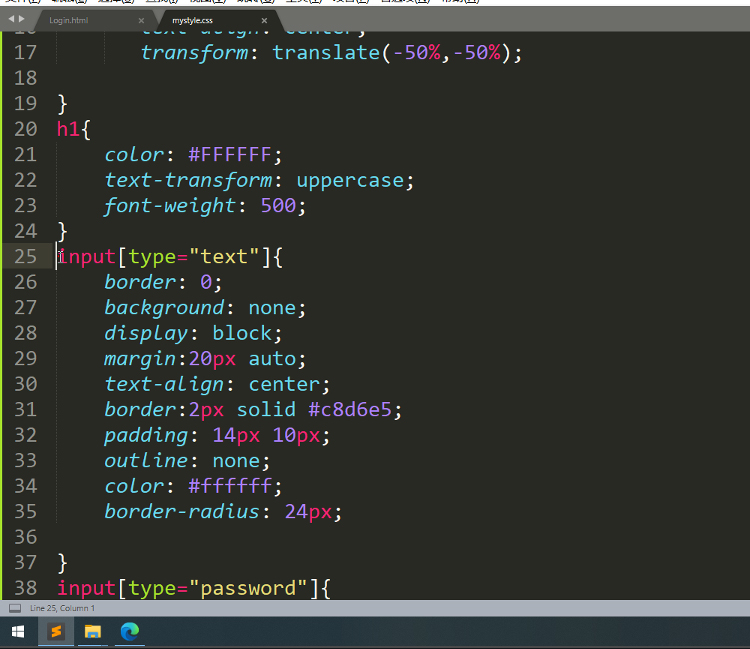Click the previous tab arrow in the tab bar
The width and height of the screenshot is (750, 649).
tap(11, 19)
